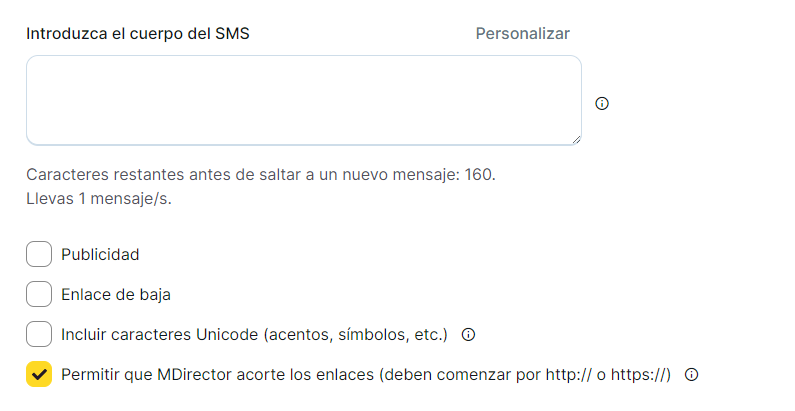The width and height of the screenshot is (795, 411).
Task: Tick the Enlace de baja checkbox
Action: click(x=39, y=294)
